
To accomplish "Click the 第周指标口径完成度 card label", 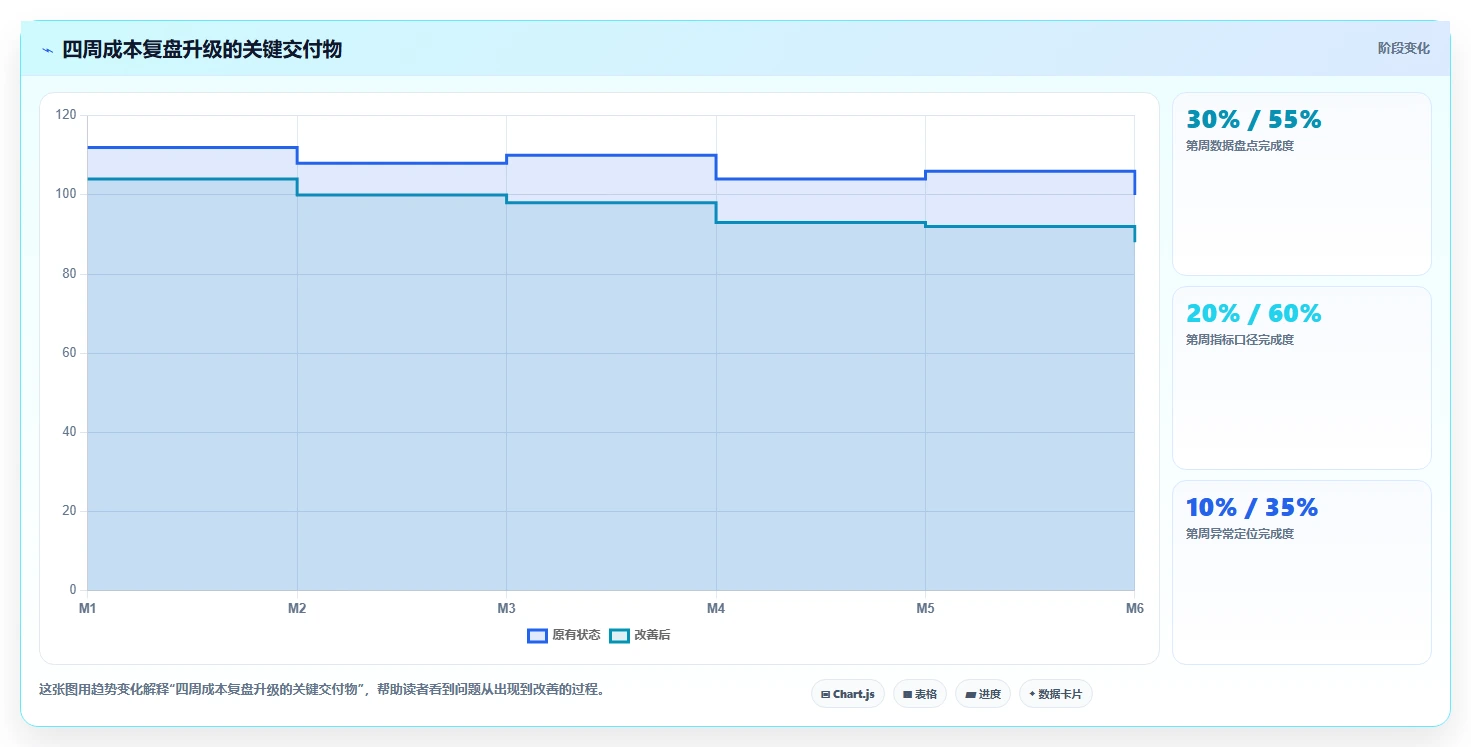I will pos(1240,340).
